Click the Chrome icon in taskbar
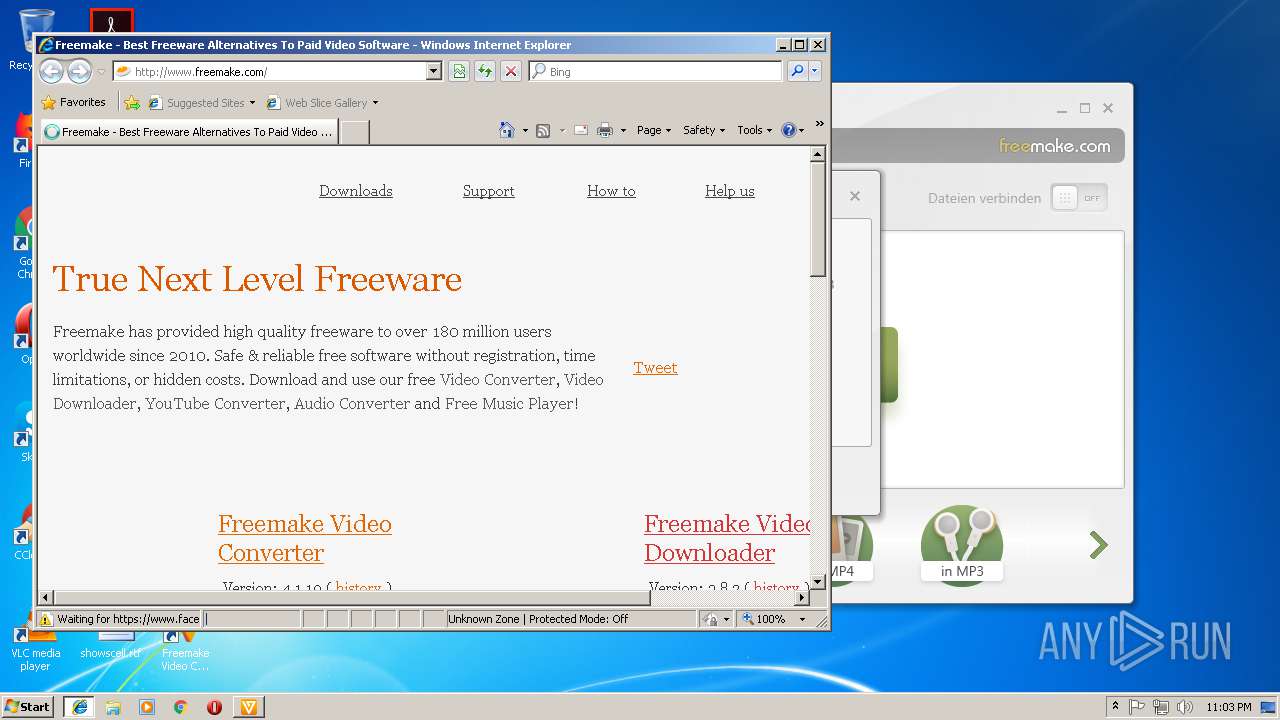Image resolution: width=1280 pixels, height=720 pixels. tap(181, 707)
